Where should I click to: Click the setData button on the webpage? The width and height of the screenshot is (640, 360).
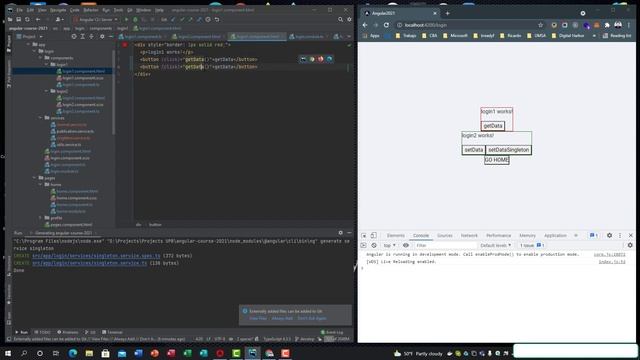tap(473, 150)
